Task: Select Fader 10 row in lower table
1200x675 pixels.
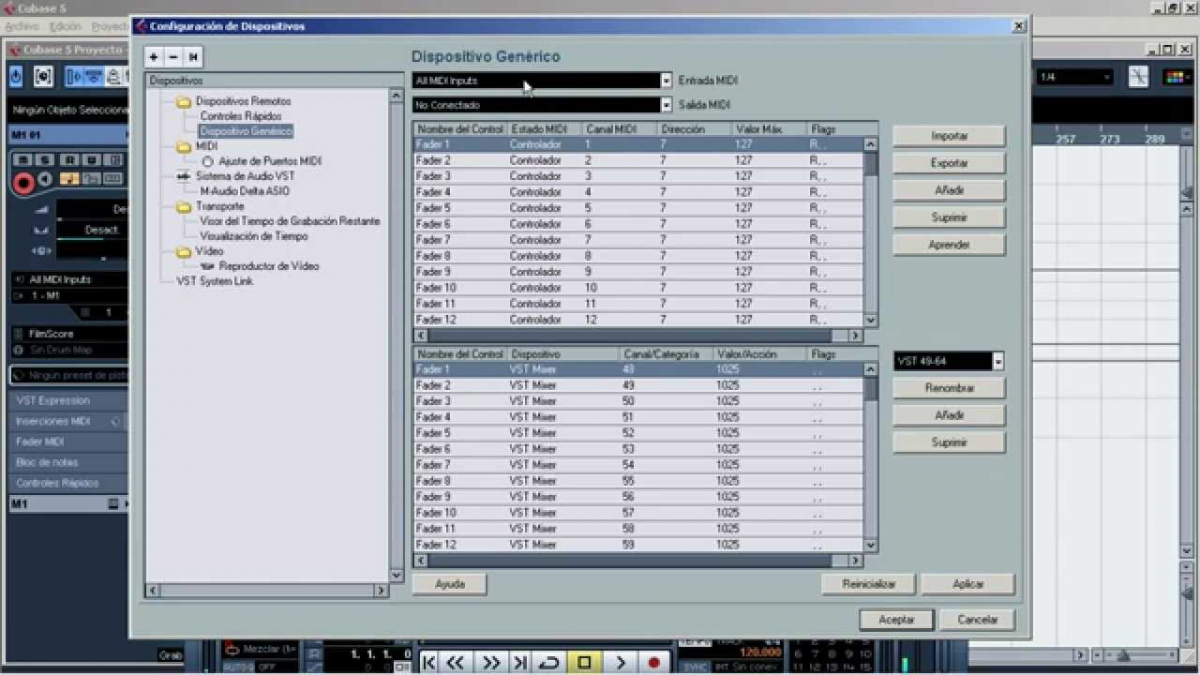Action: [x=638, y=513]
